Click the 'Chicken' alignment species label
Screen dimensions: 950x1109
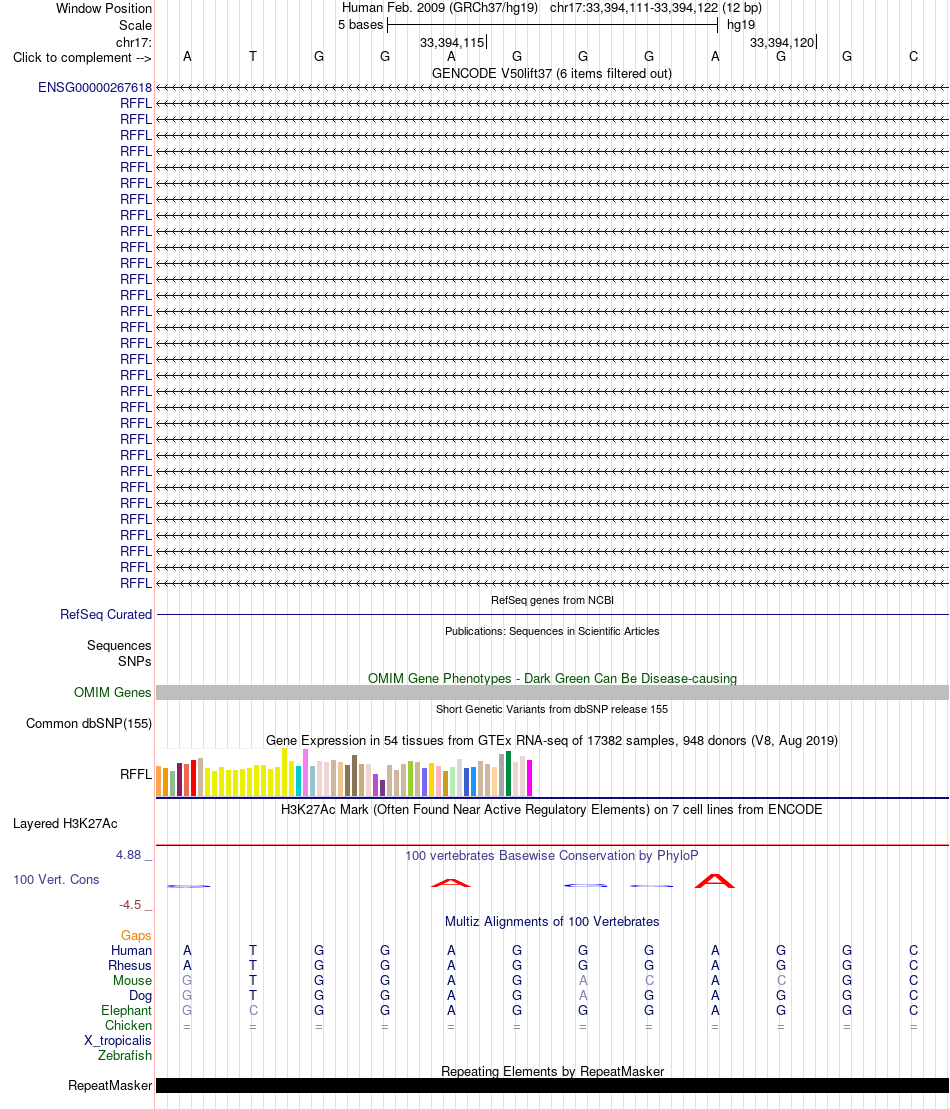[x=128, y=1026]
